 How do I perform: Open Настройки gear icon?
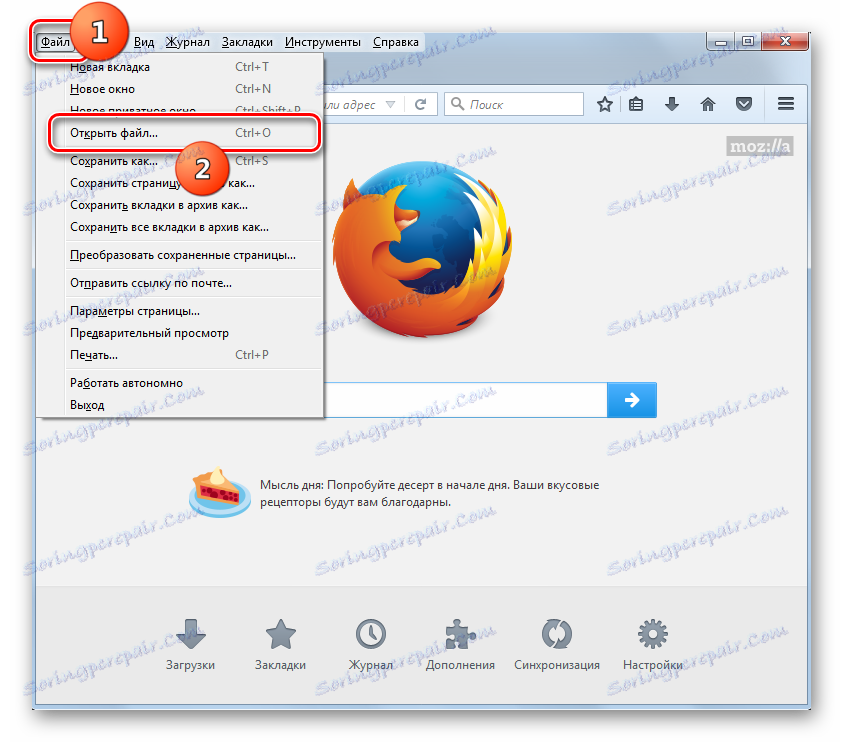[x=653, y=645]
